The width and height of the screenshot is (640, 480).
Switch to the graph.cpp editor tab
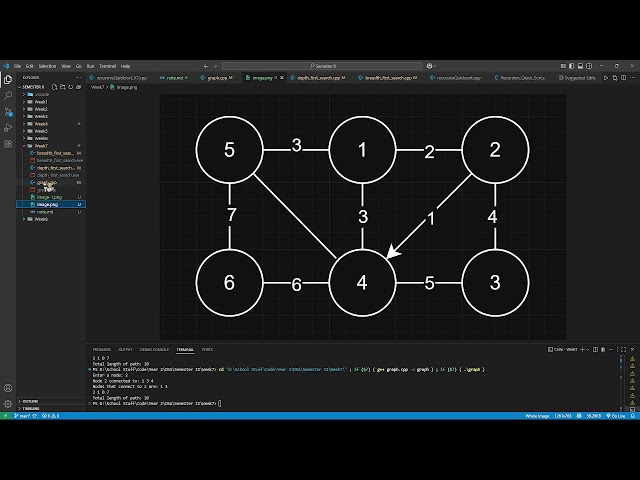click(x=217, y=78)
